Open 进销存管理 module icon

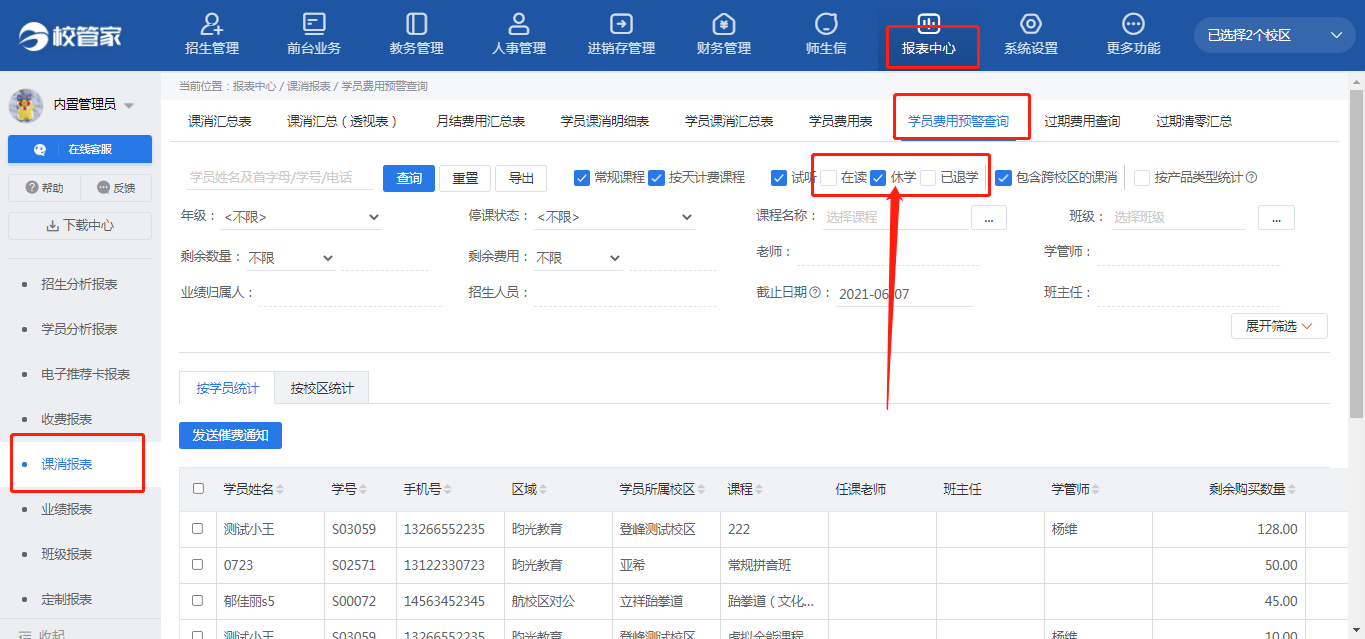point(621,24)
